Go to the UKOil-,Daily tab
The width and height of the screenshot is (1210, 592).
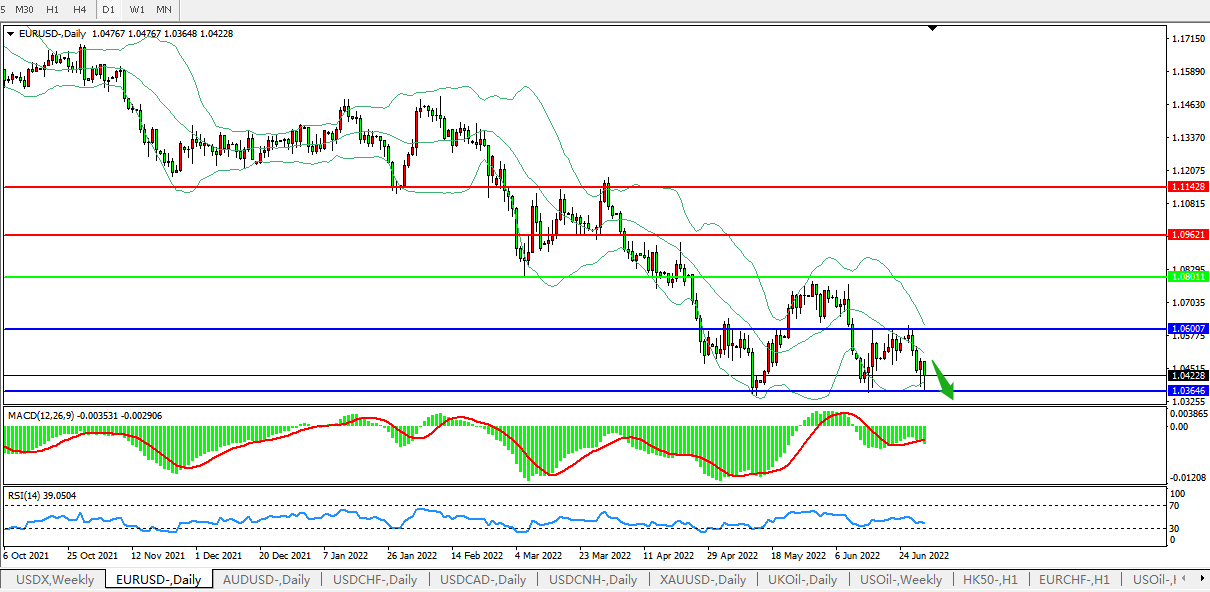pos(802,580)
